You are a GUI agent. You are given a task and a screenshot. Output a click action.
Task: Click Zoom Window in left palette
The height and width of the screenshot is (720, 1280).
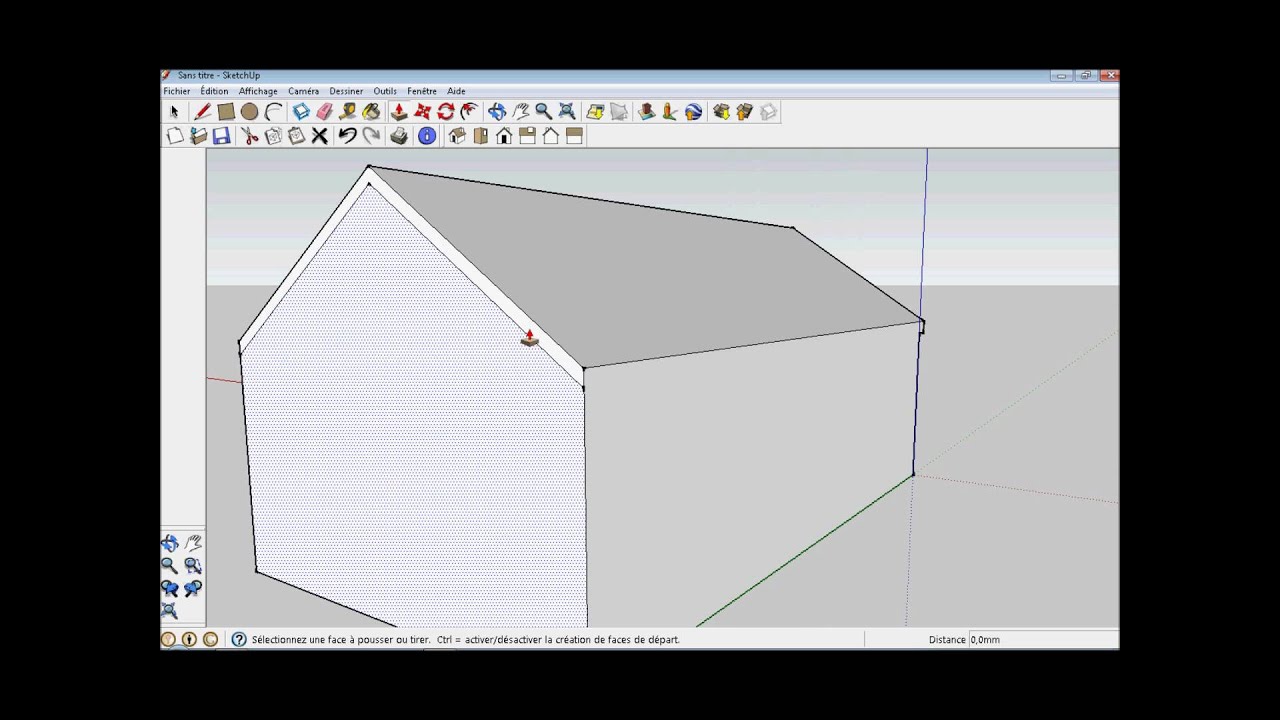click(193, 566)
